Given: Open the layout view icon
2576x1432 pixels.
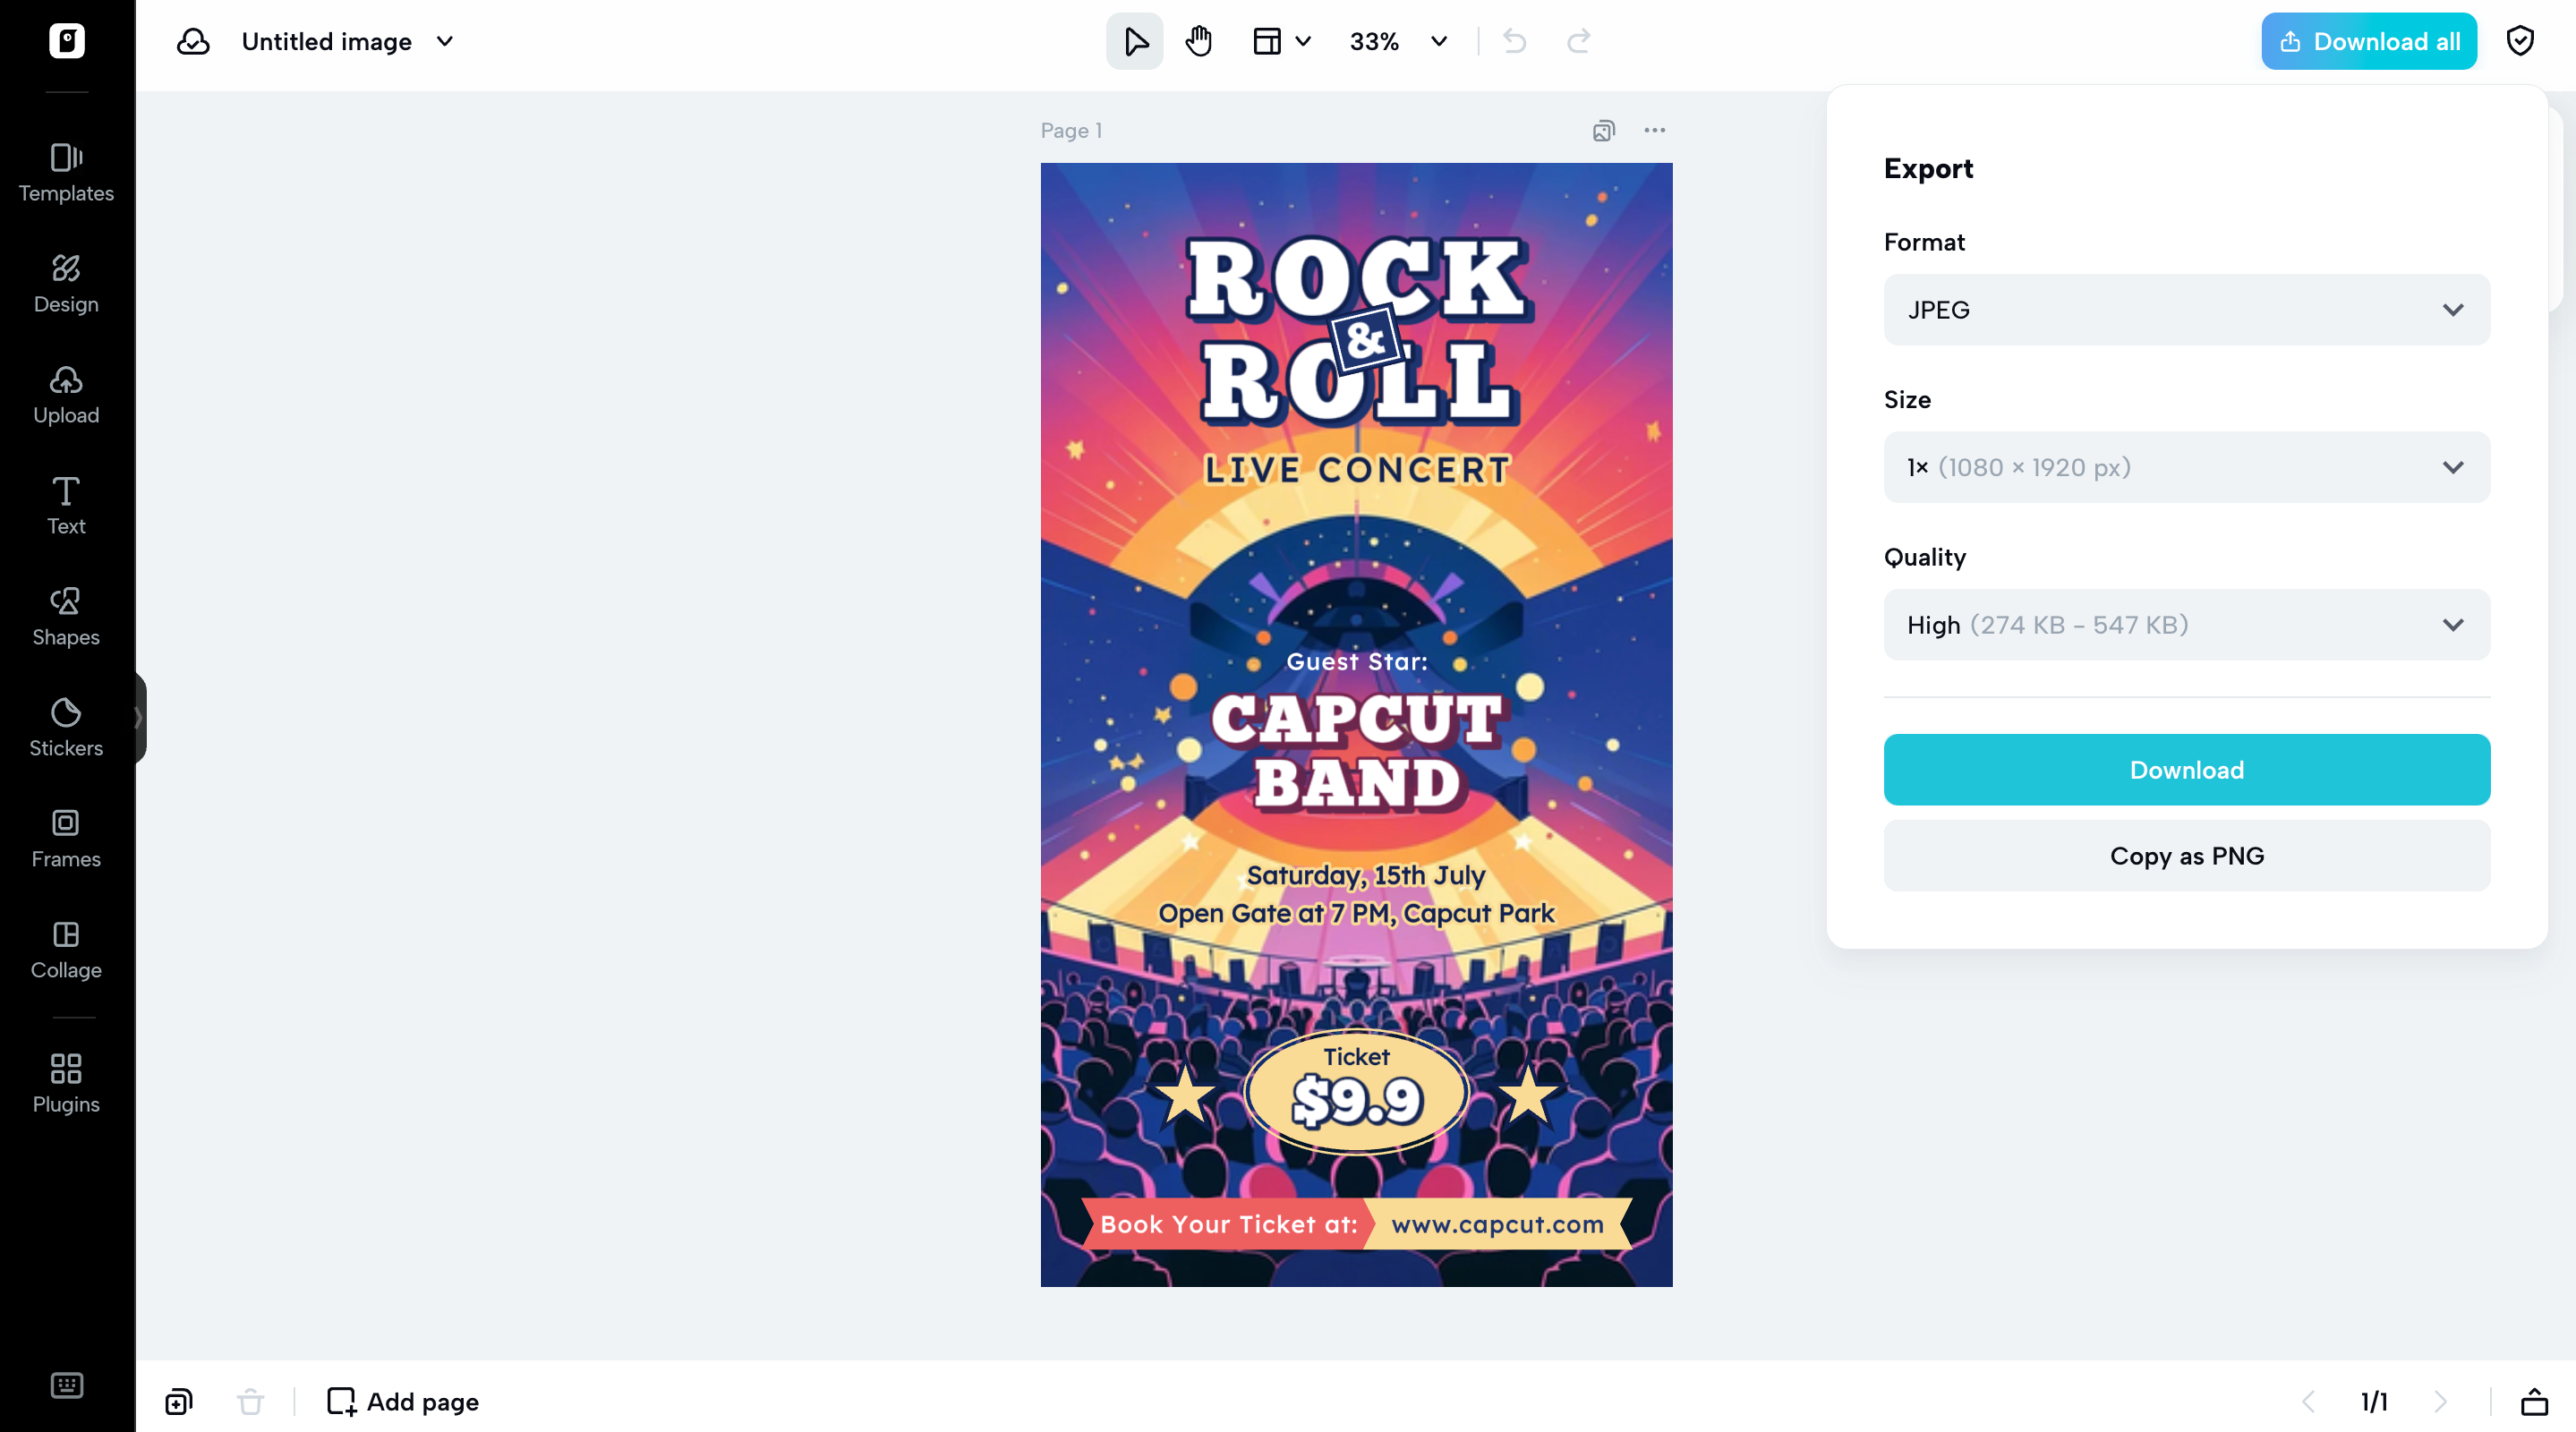Looking at the screenshot, I should 1267,41.
